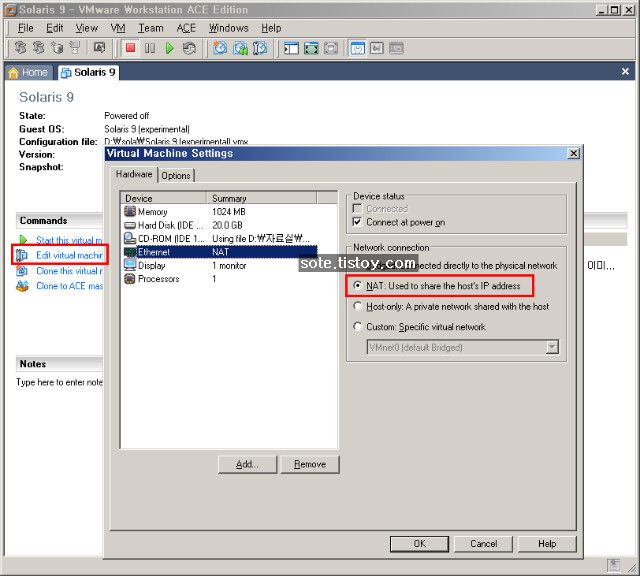Switch to the Hardware tab
Image resolution: width=640 pixels, height=576 pixels.
point(134,174)
